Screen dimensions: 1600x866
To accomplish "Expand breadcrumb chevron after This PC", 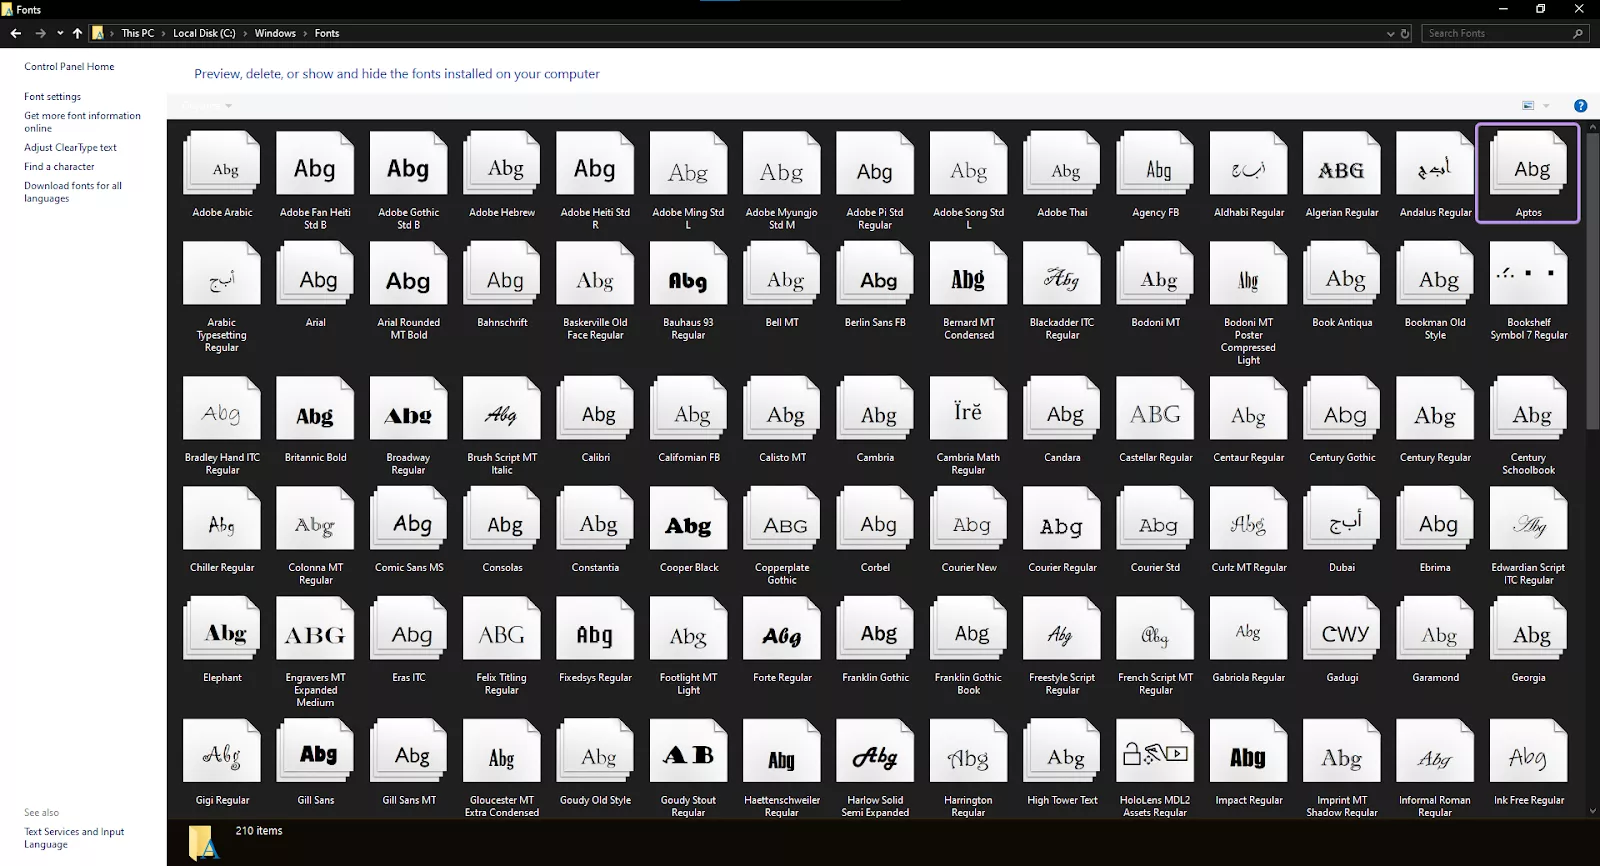I will click(x=164, y=33).
